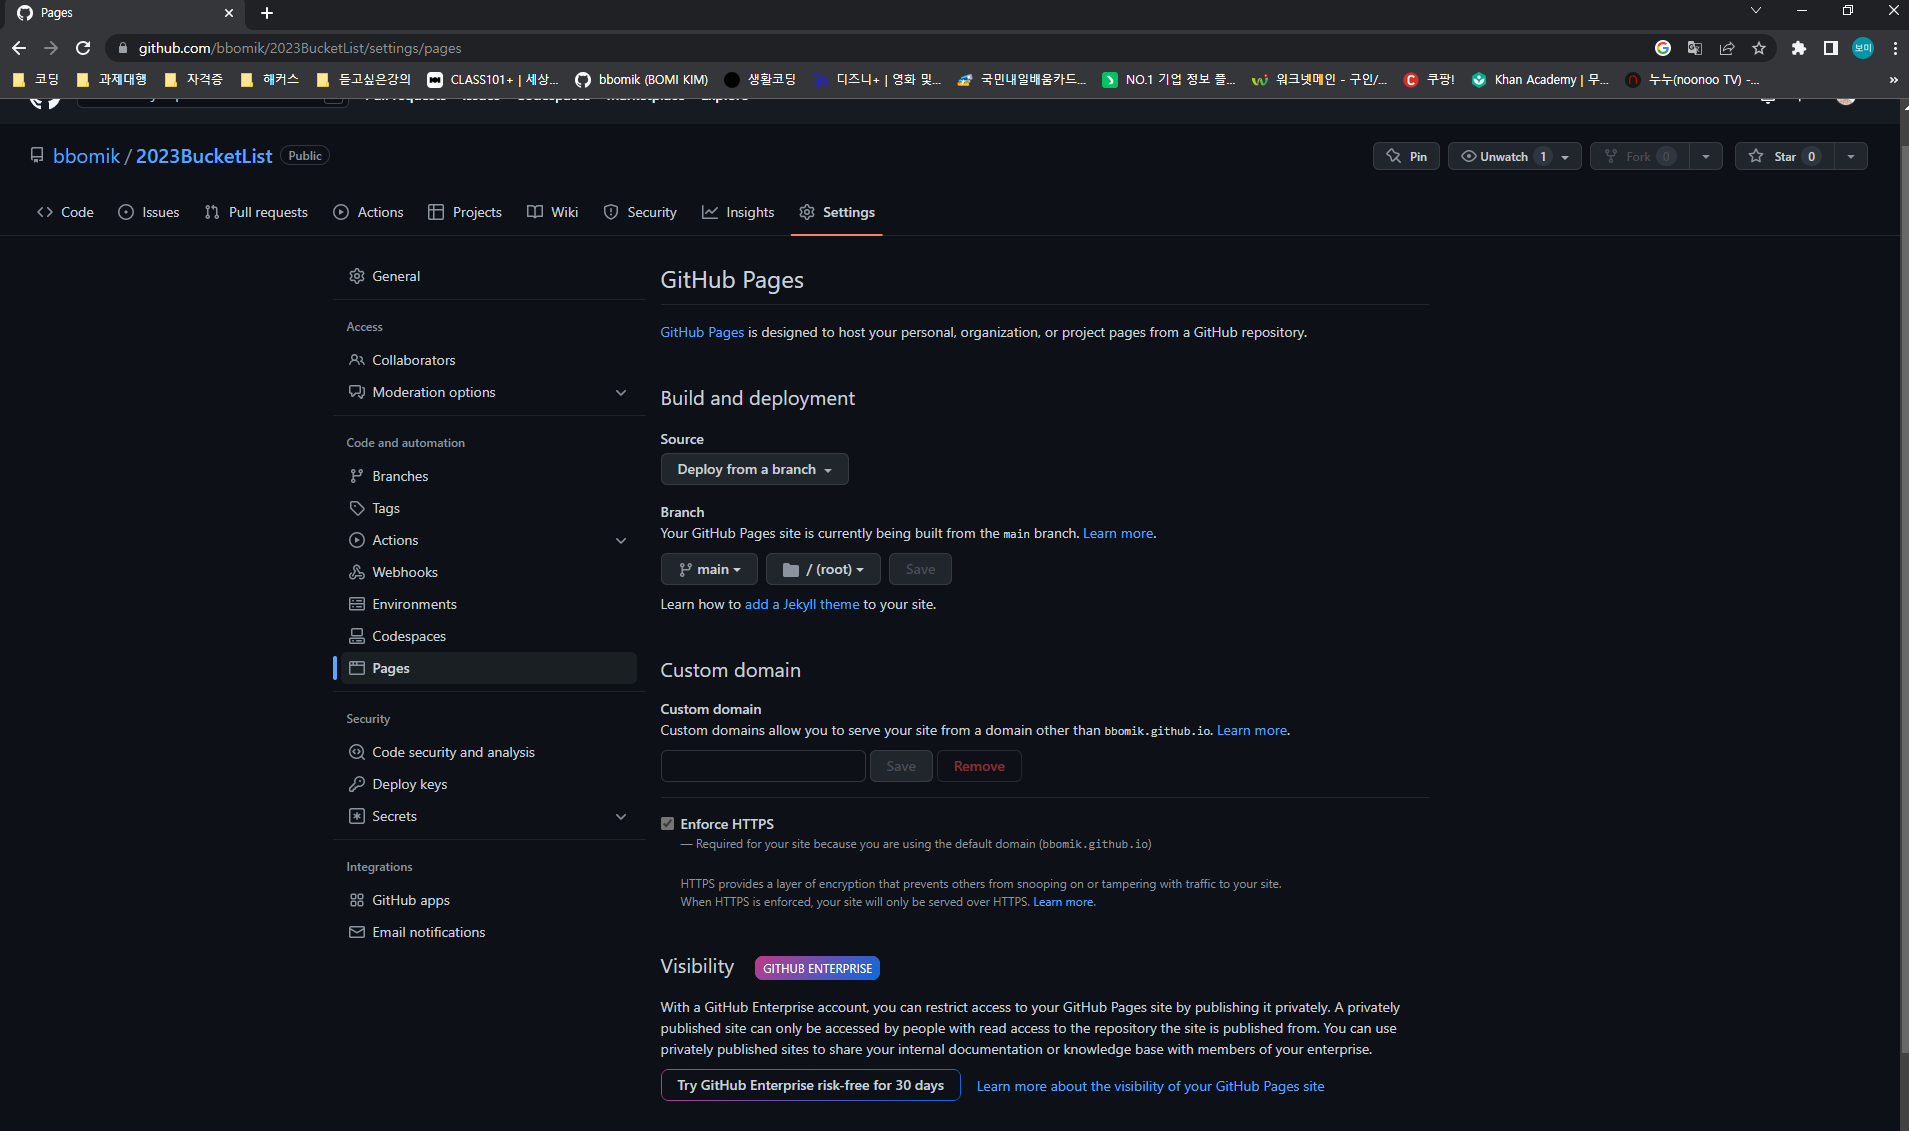Open Branches settings
The image size is (1909, 1131).
click(489, 476)
